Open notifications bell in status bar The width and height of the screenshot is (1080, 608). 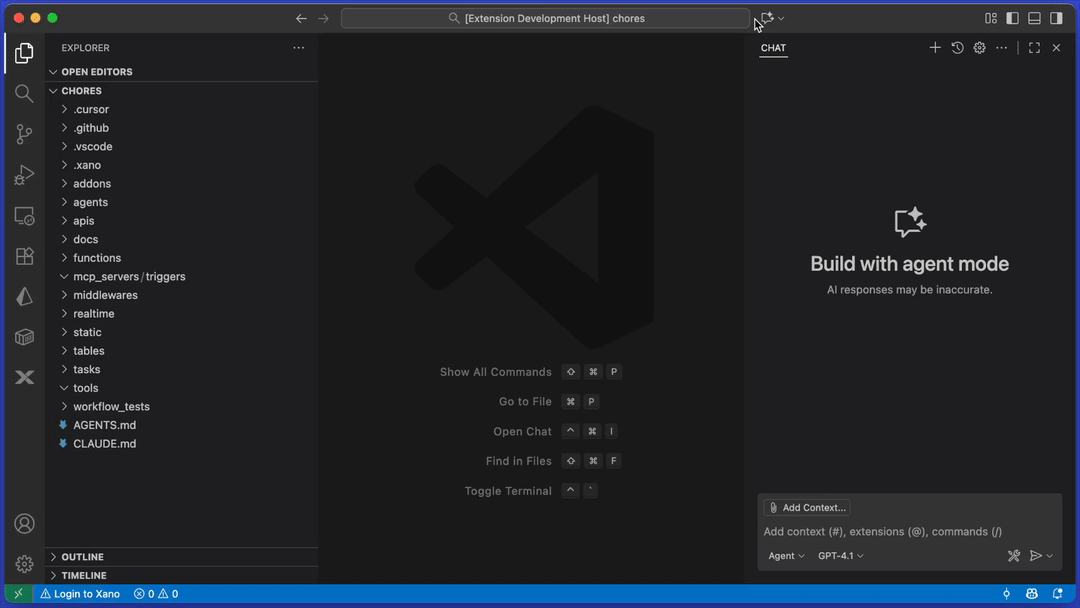[1058, 594]
